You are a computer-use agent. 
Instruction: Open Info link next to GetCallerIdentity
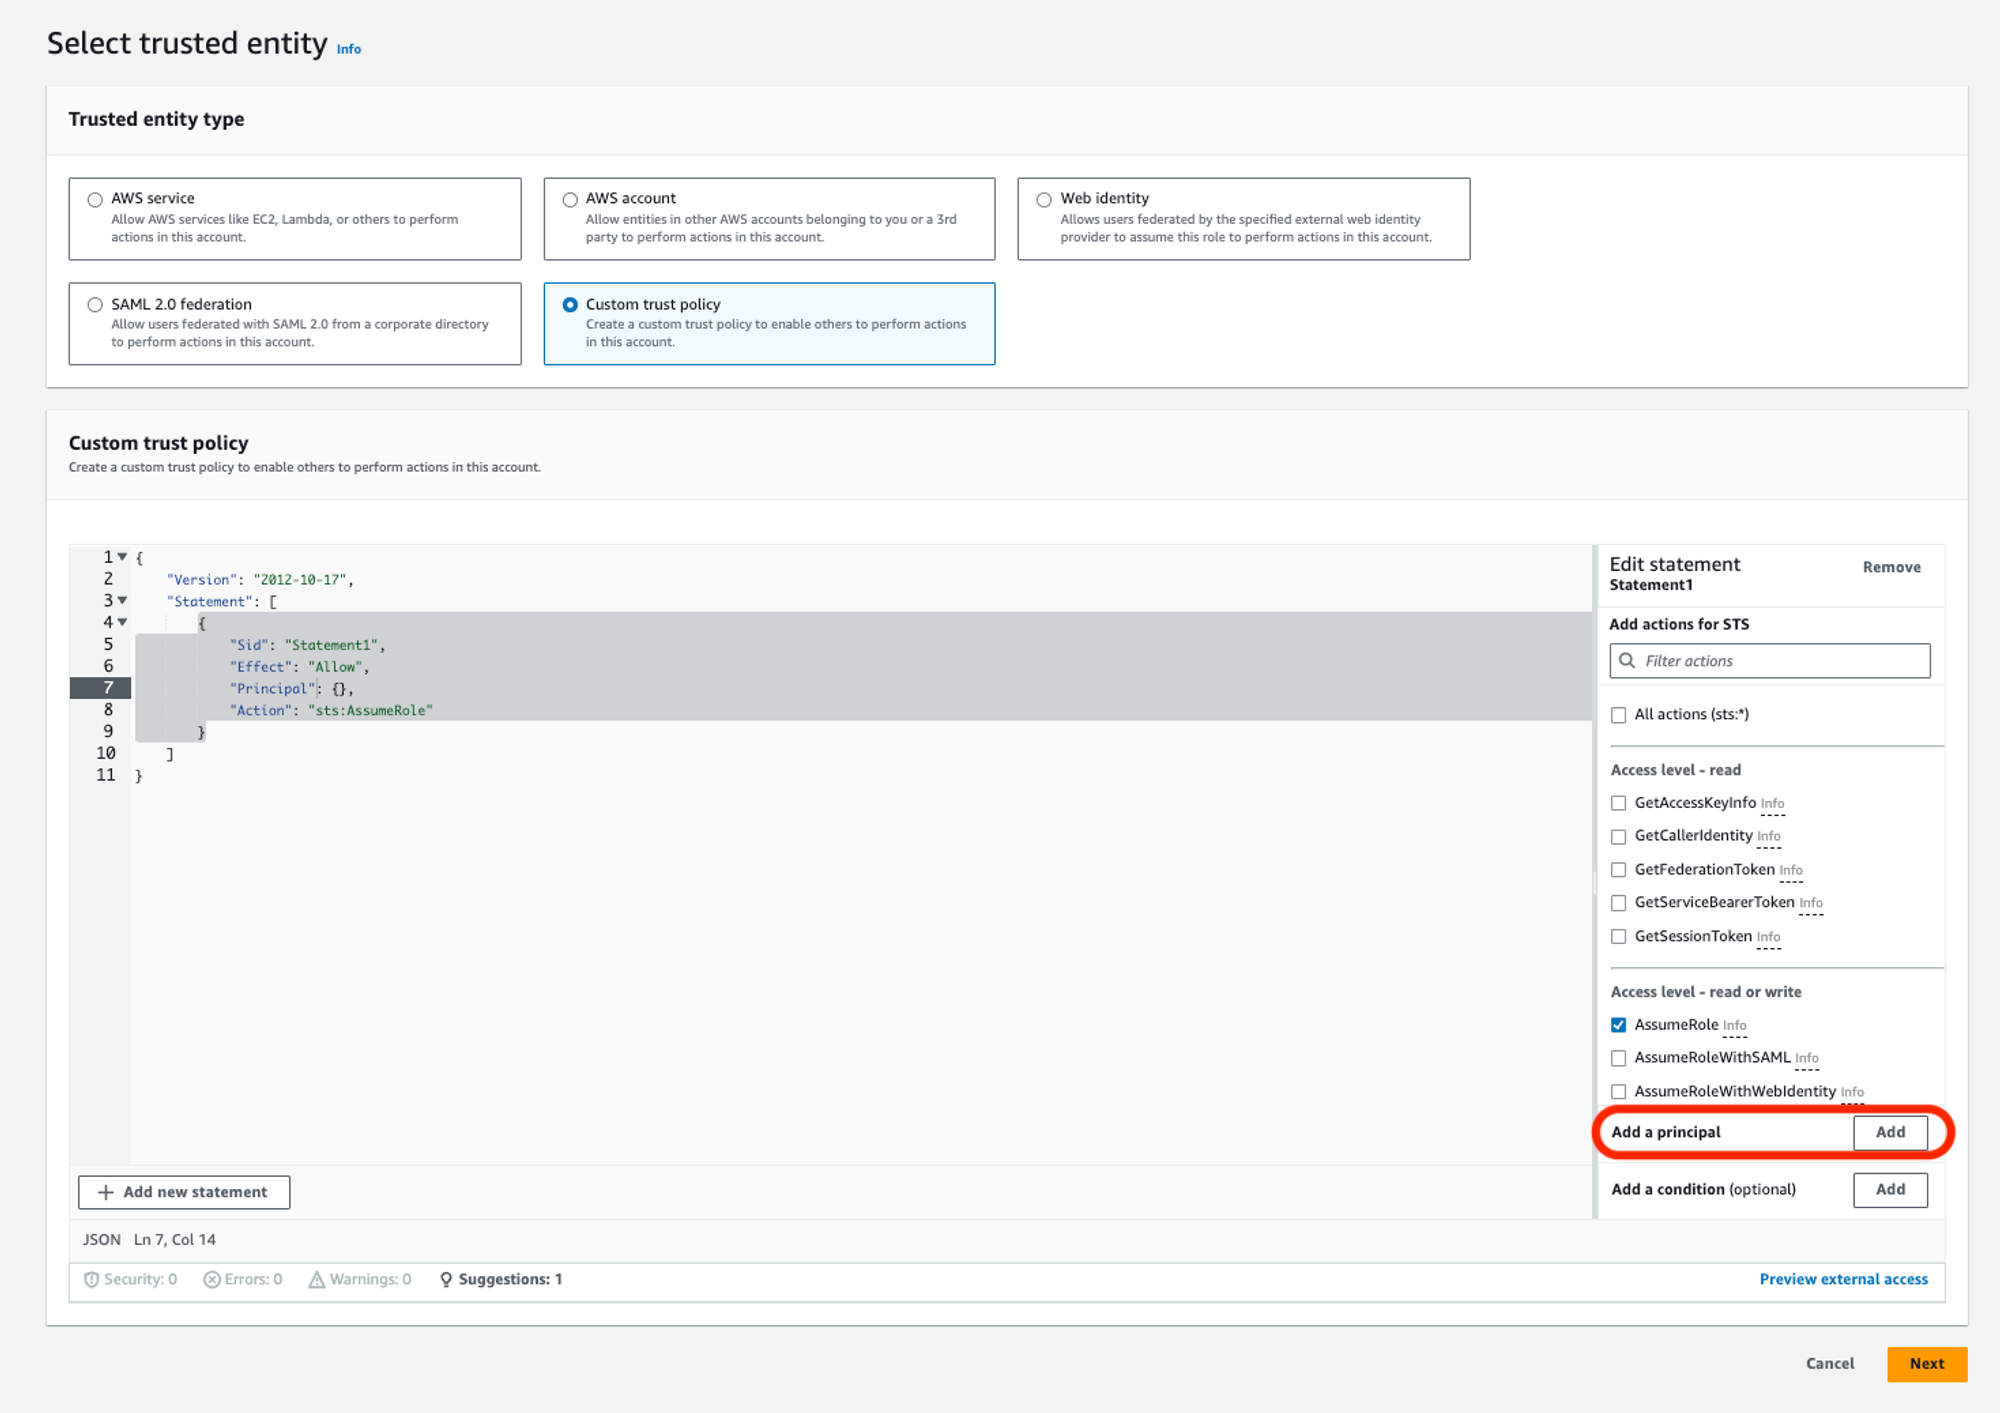point(1768,837)
